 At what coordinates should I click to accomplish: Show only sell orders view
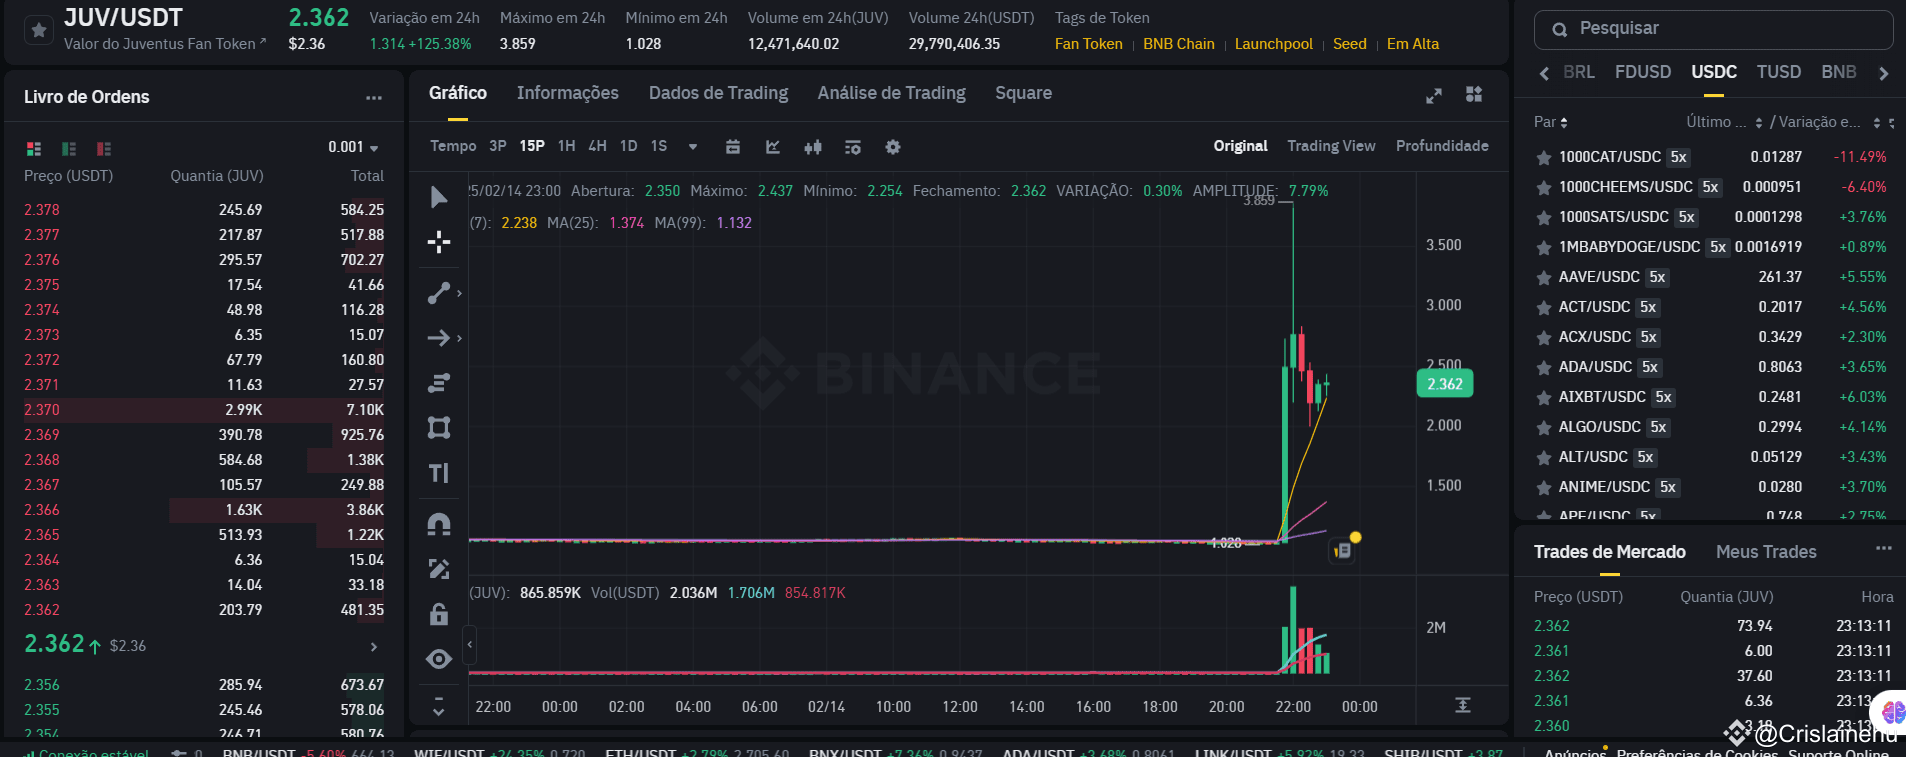(x=104, y=148)
